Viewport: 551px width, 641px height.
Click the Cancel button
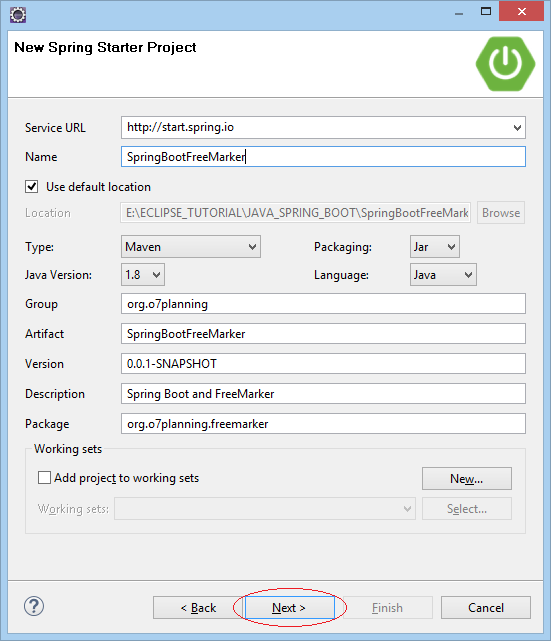(x=486, y=607)
